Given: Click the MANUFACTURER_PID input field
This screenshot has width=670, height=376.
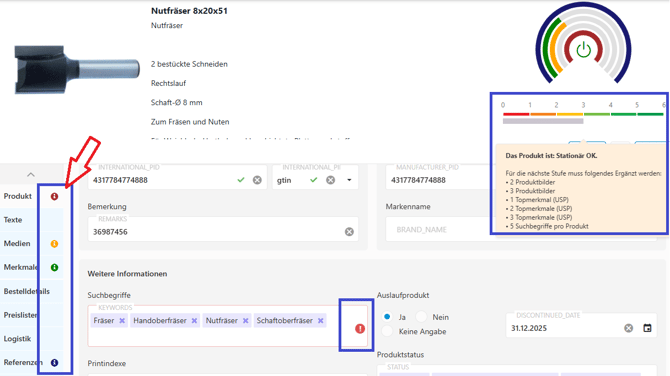Looking at the screenshot, I should (x=438, y=180).
